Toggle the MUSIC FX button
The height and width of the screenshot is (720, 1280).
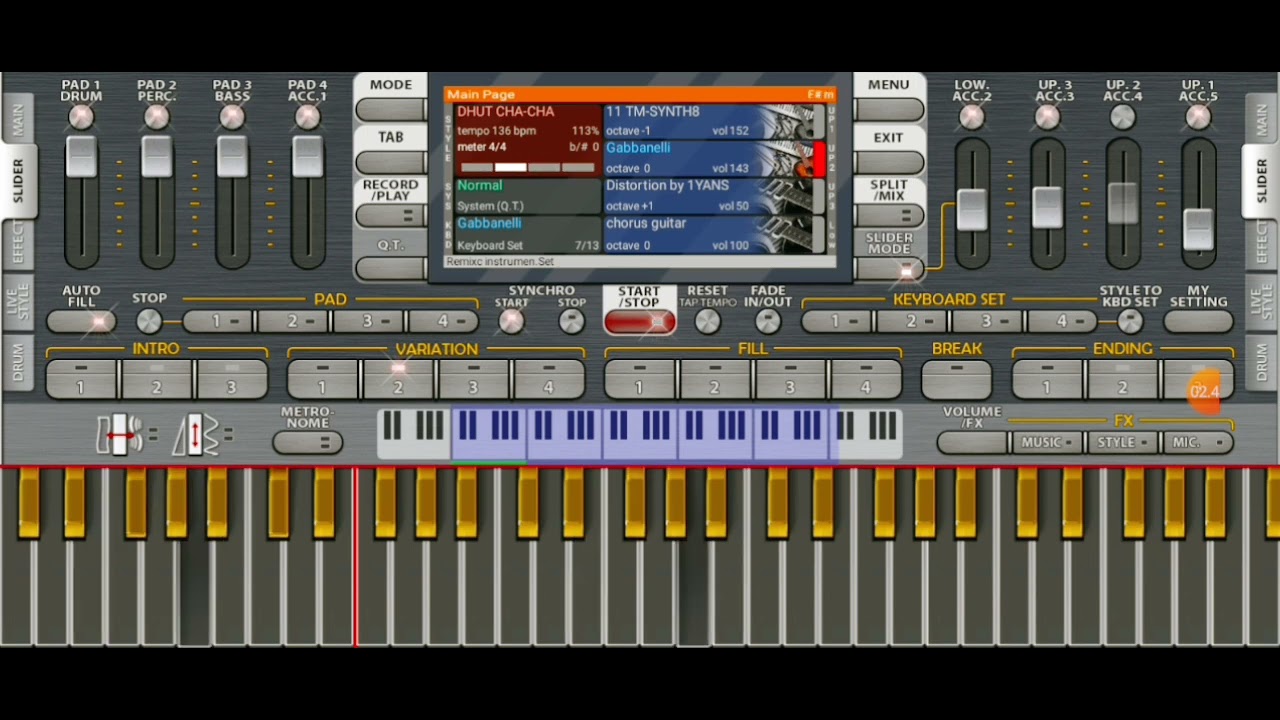coord(1047,442)
